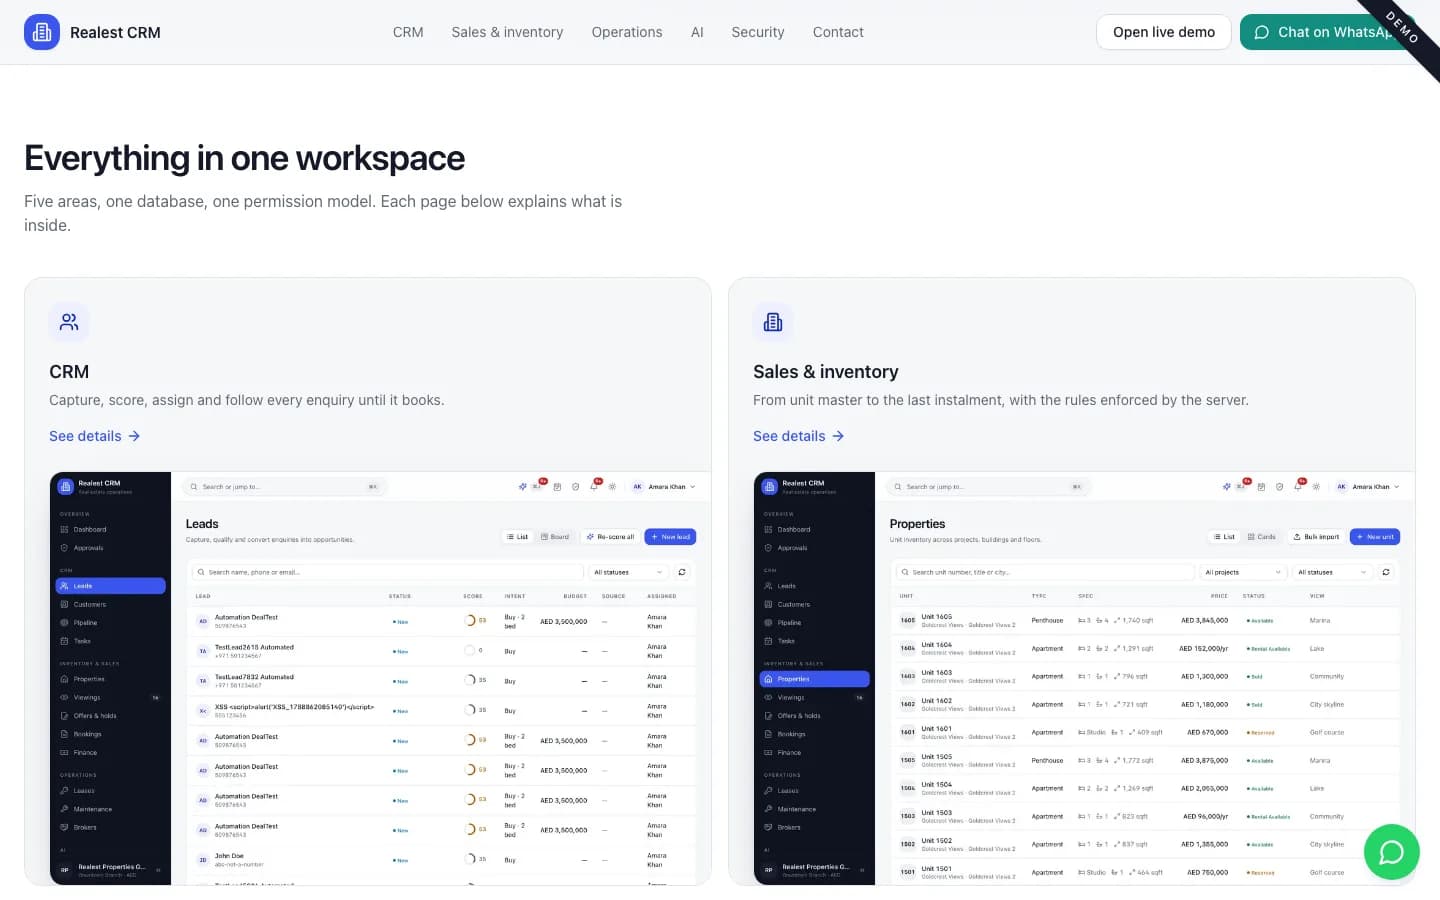Click New lead button in Leads screenshot
Image resolution: width=1440 pixels, height=900 pixels.
[x=670, y=537]
